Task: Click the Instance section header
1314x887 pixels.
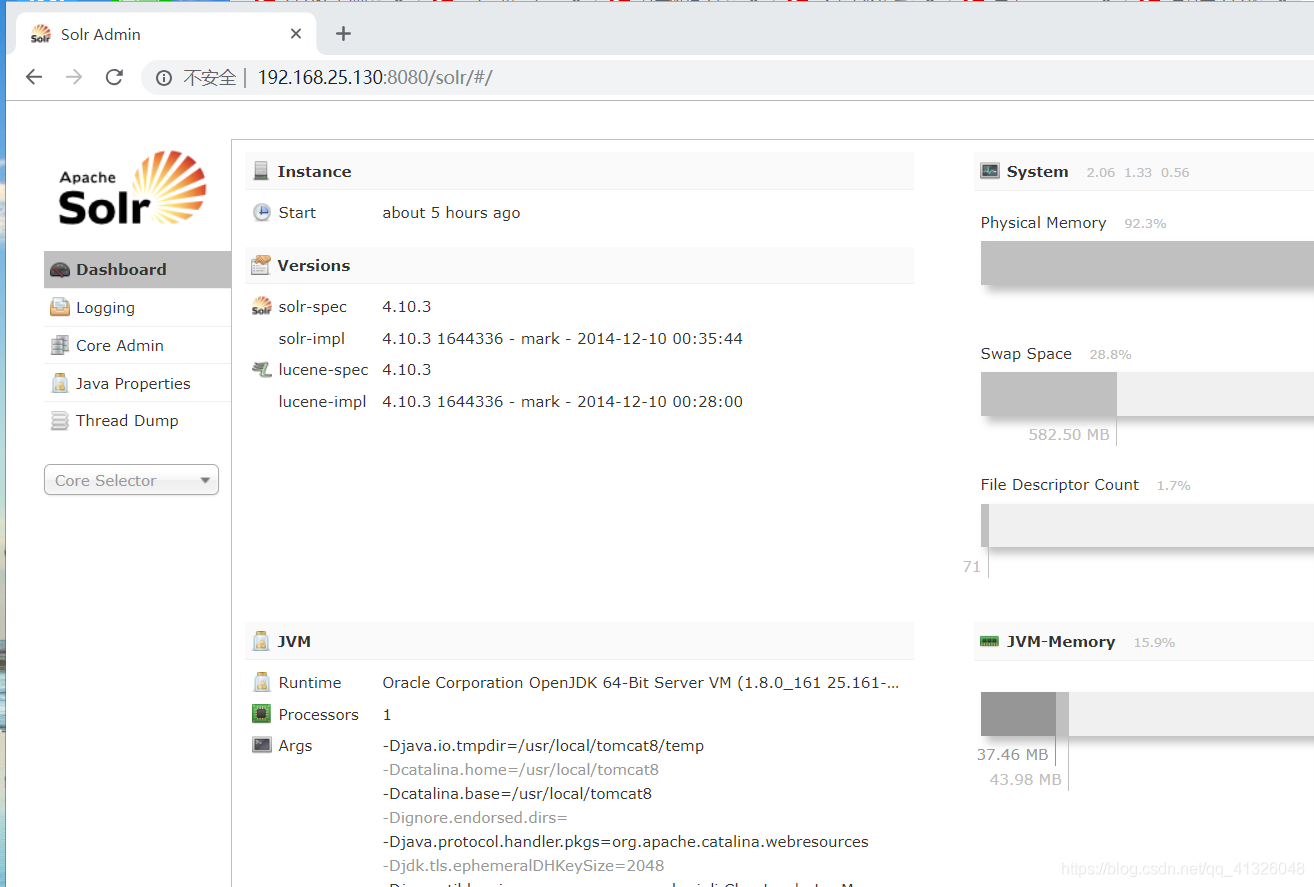Action: 579,171
